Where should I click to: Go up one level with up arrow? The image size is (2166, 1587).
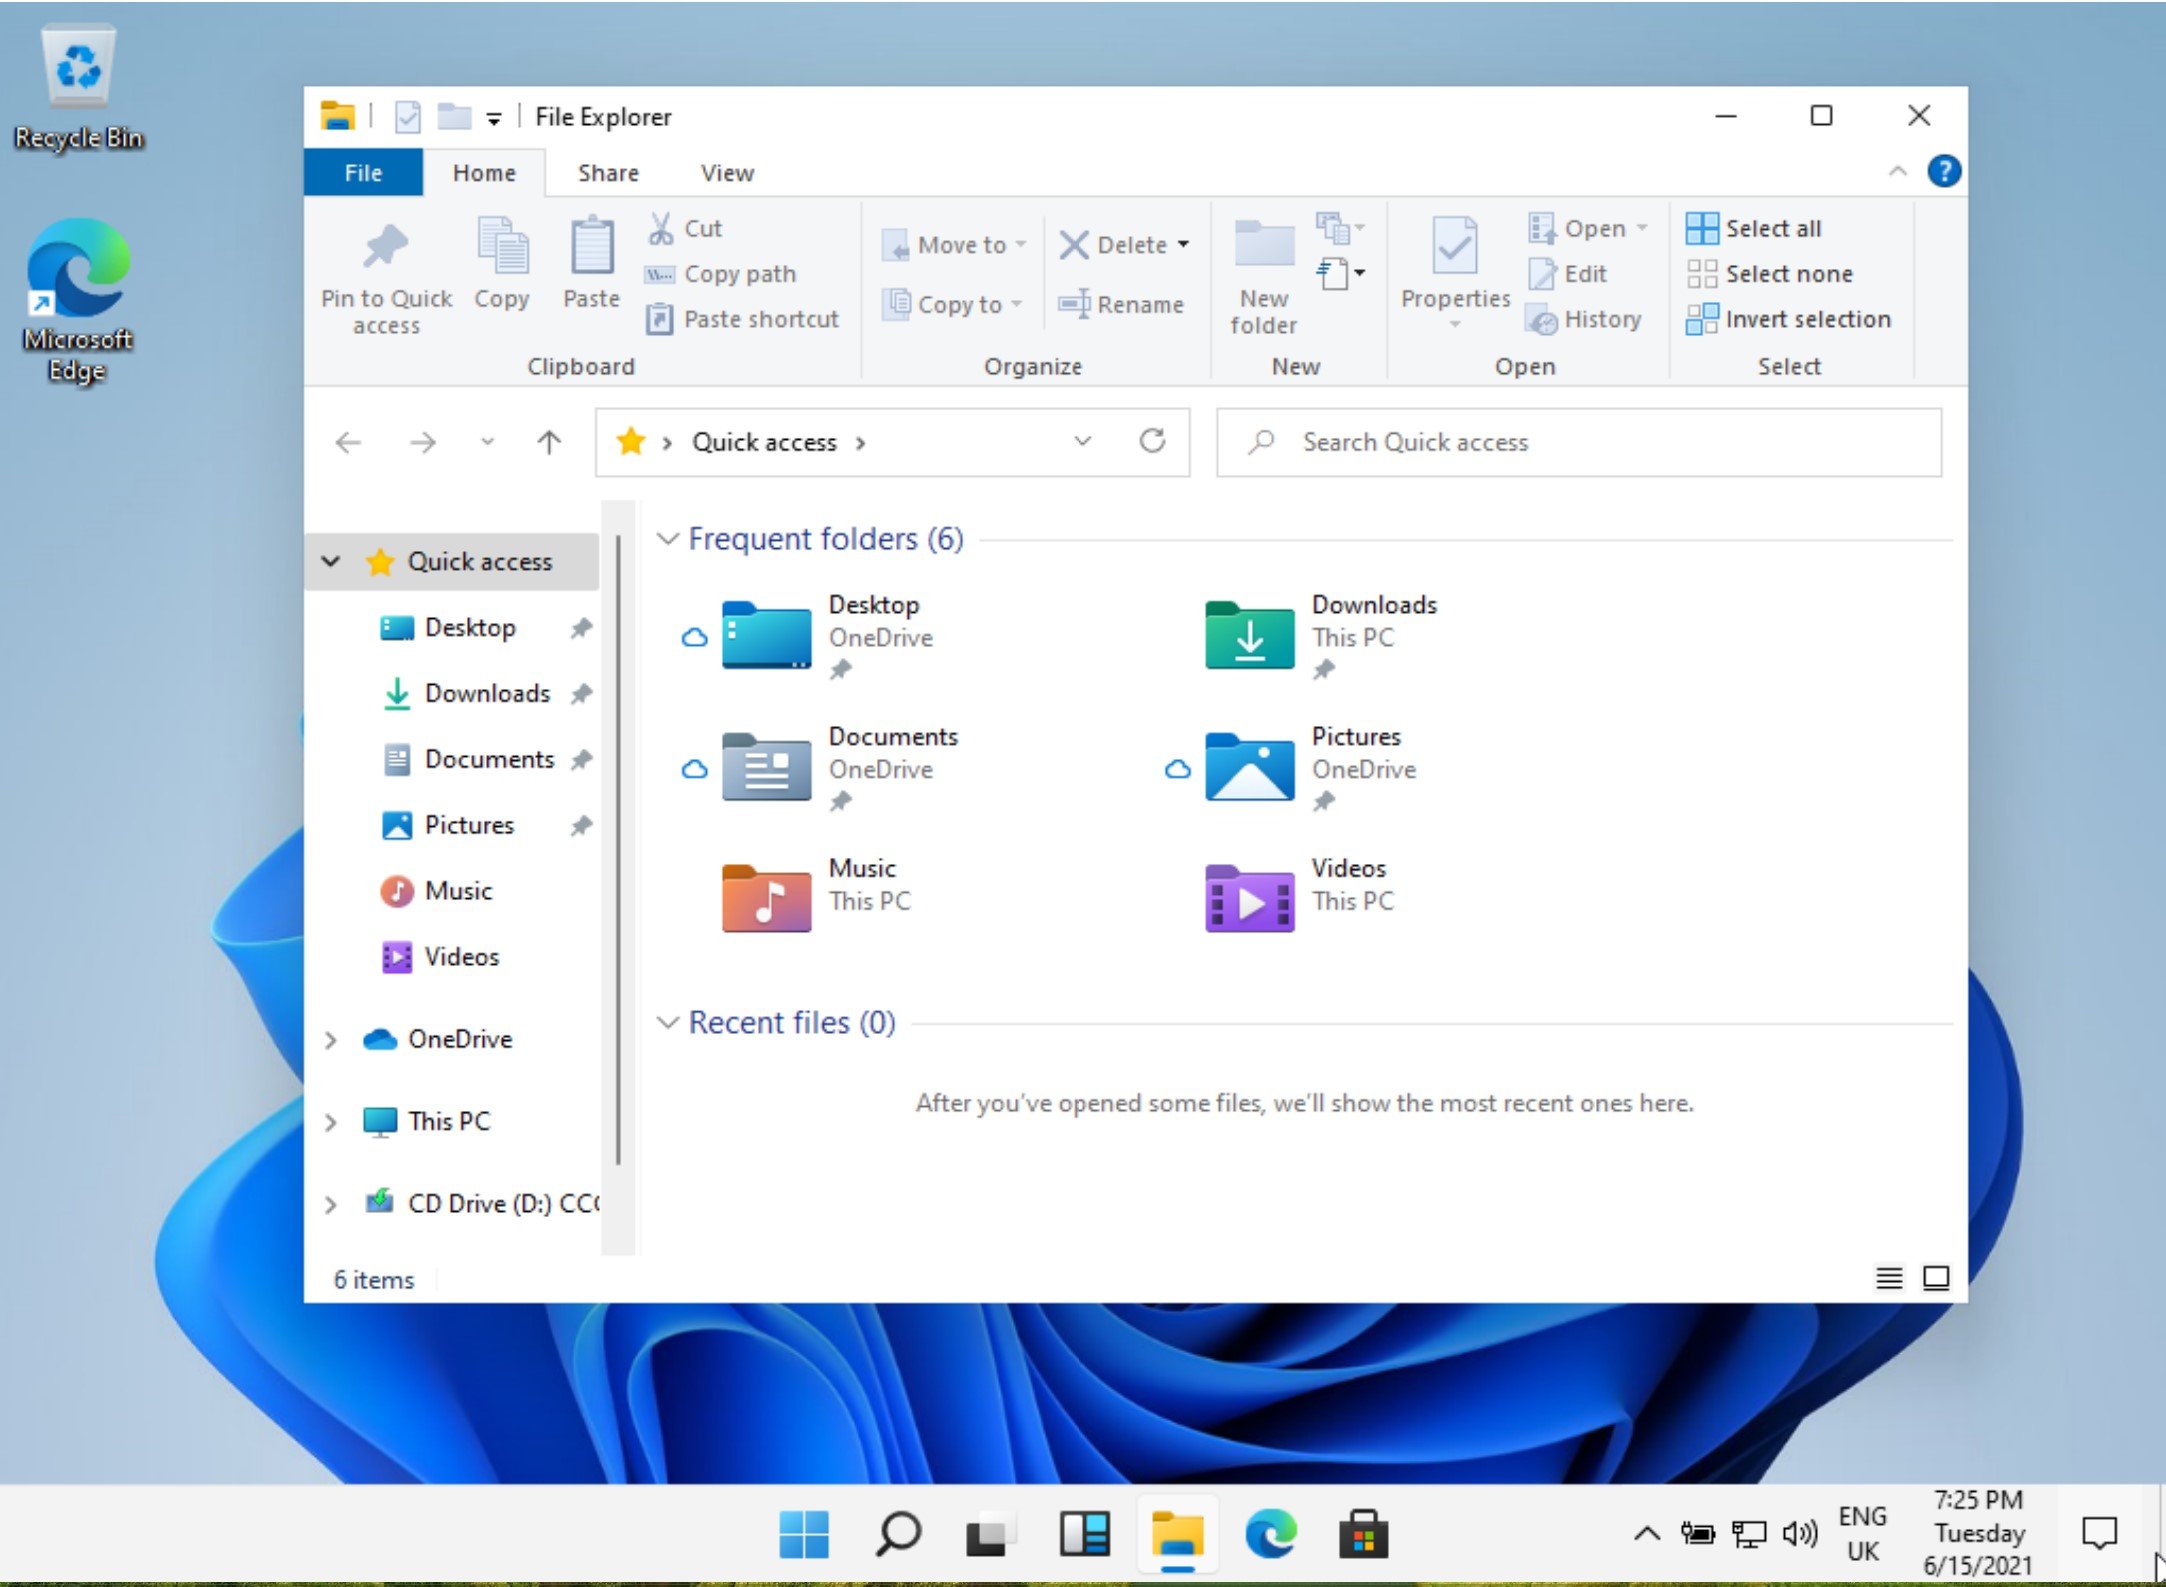tap(549, 442)
